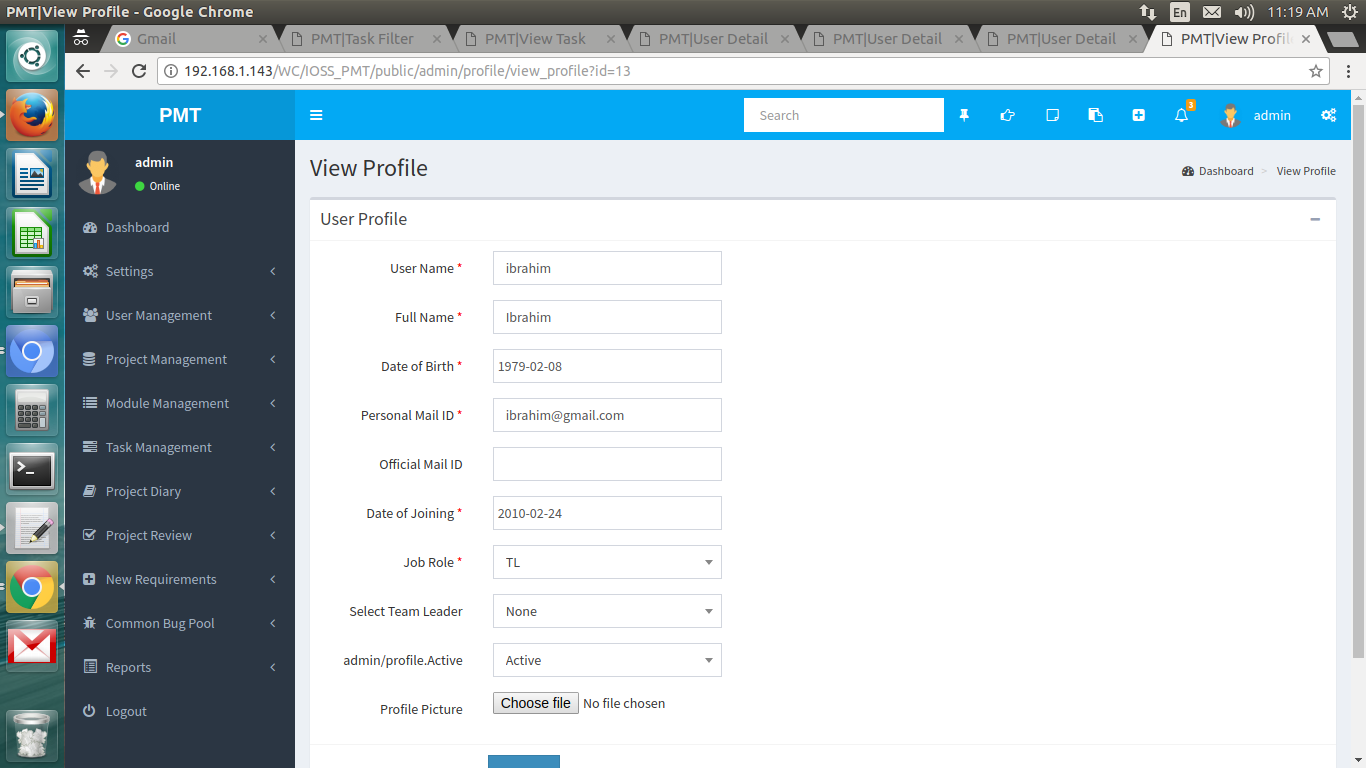This screenshot has width=1366, height=768.
Task: Click the Project Management database icon
Action: tap(89, 359)
